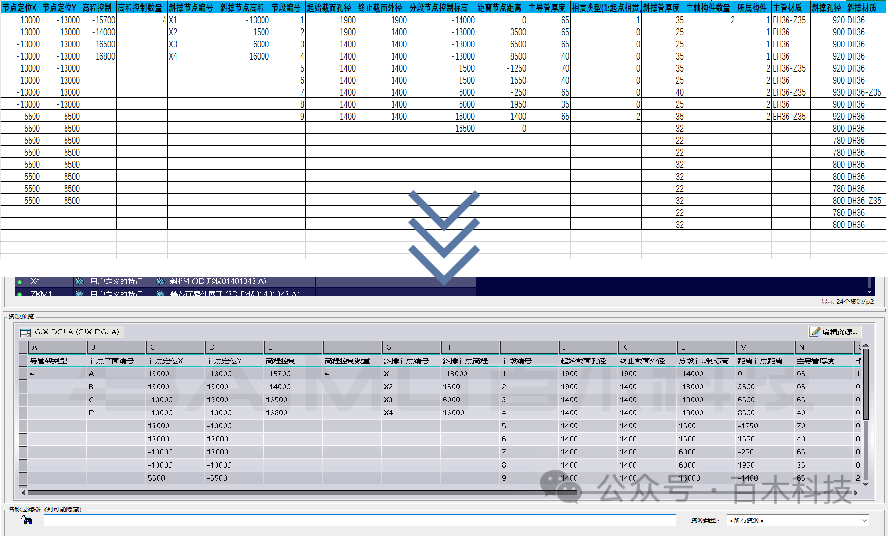Click the pencil icon on the edit parameters button

click(x=817, y=331)
